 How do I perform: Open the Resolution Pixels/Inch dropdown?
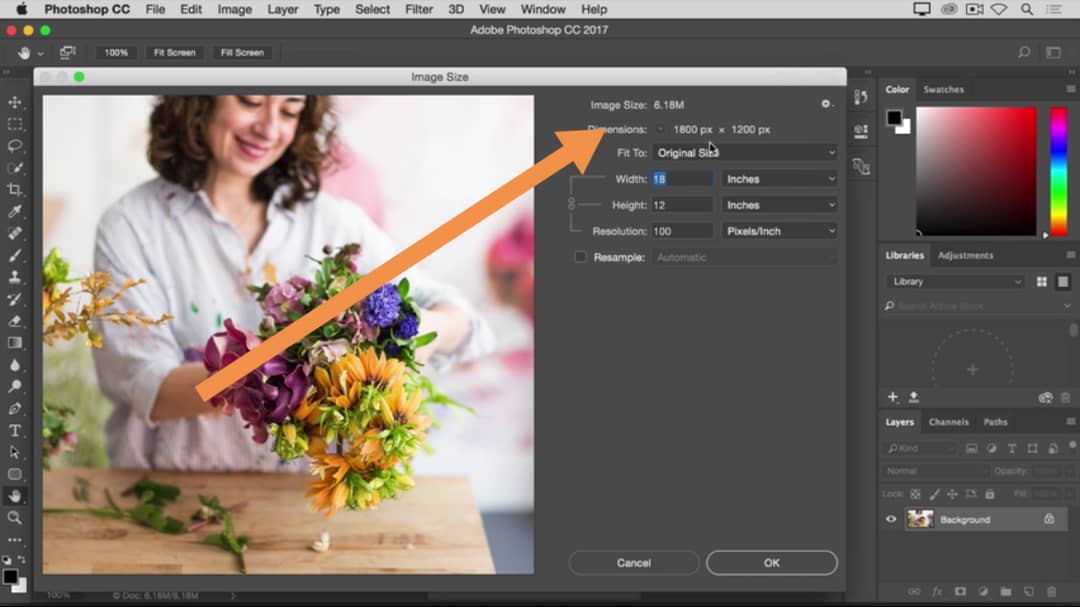(780, 231)
